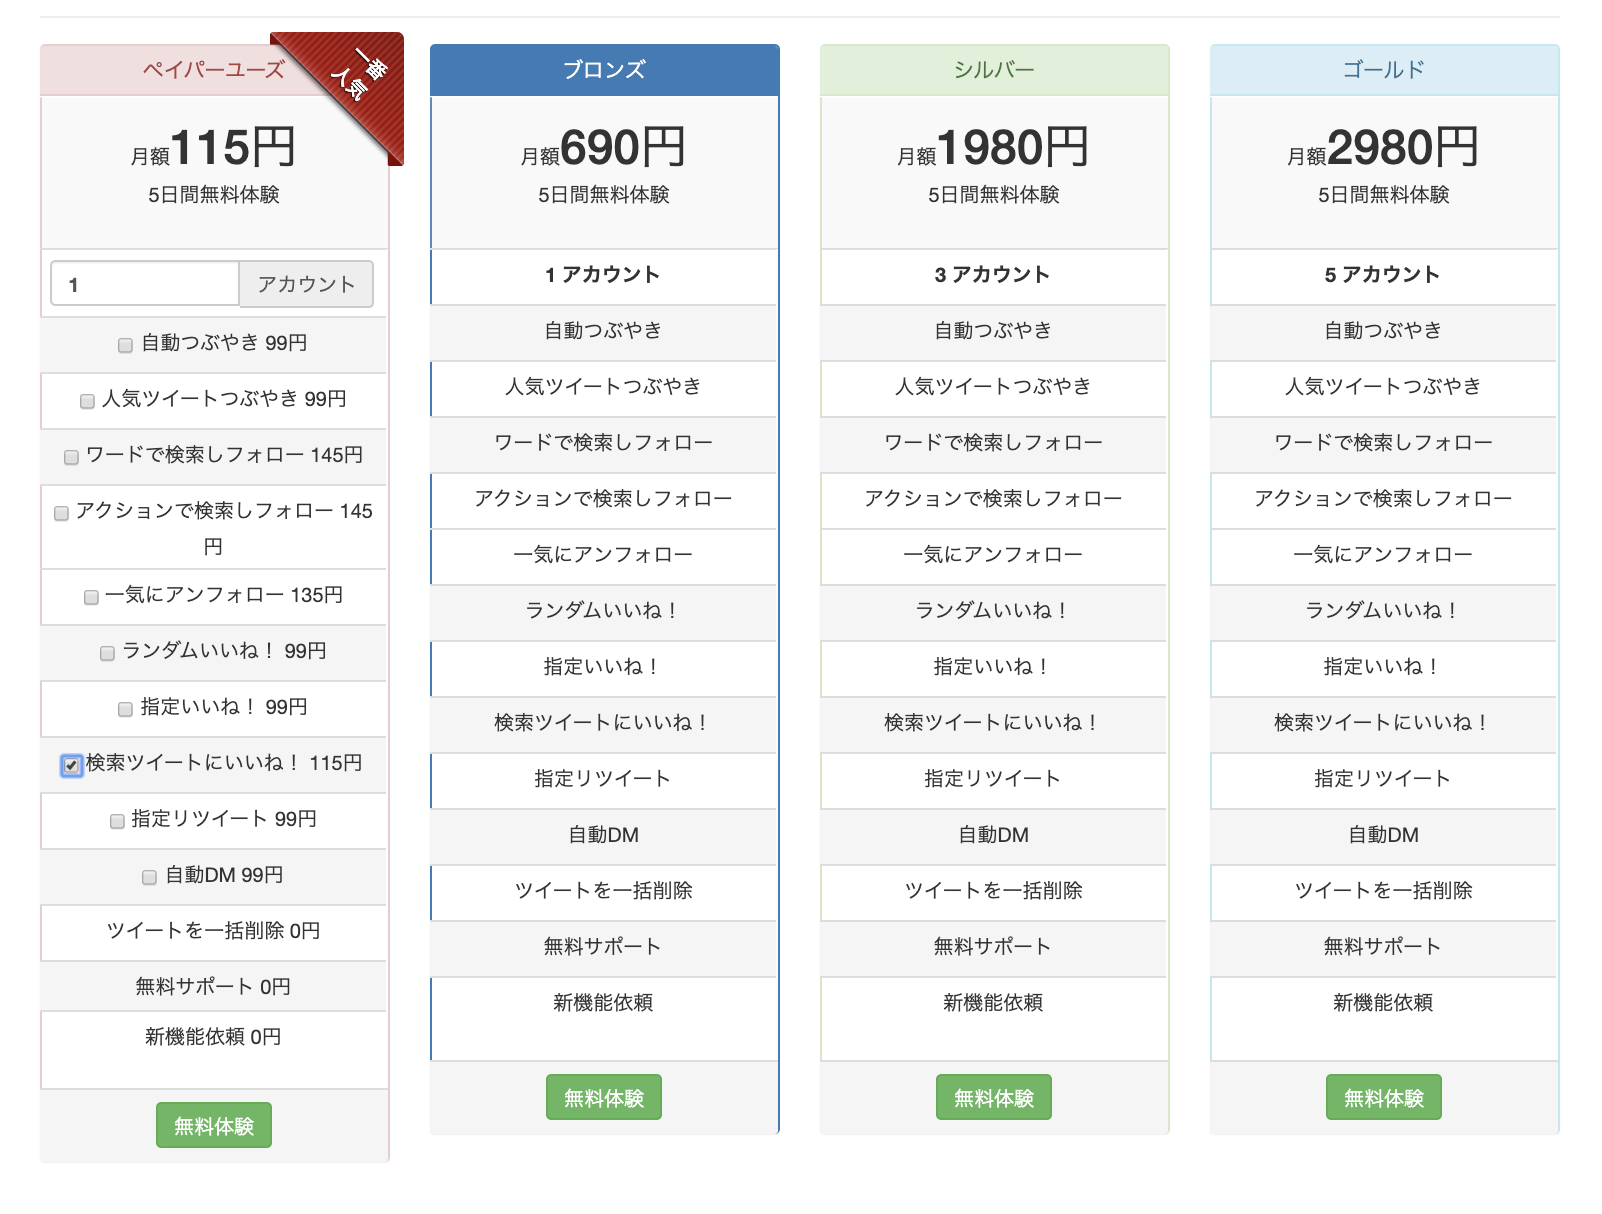Toggle ランダムいいね！ 99円 checkbox
Image resolution: width=1602 pixels, height=1214 pixels.
pos(107,653)
